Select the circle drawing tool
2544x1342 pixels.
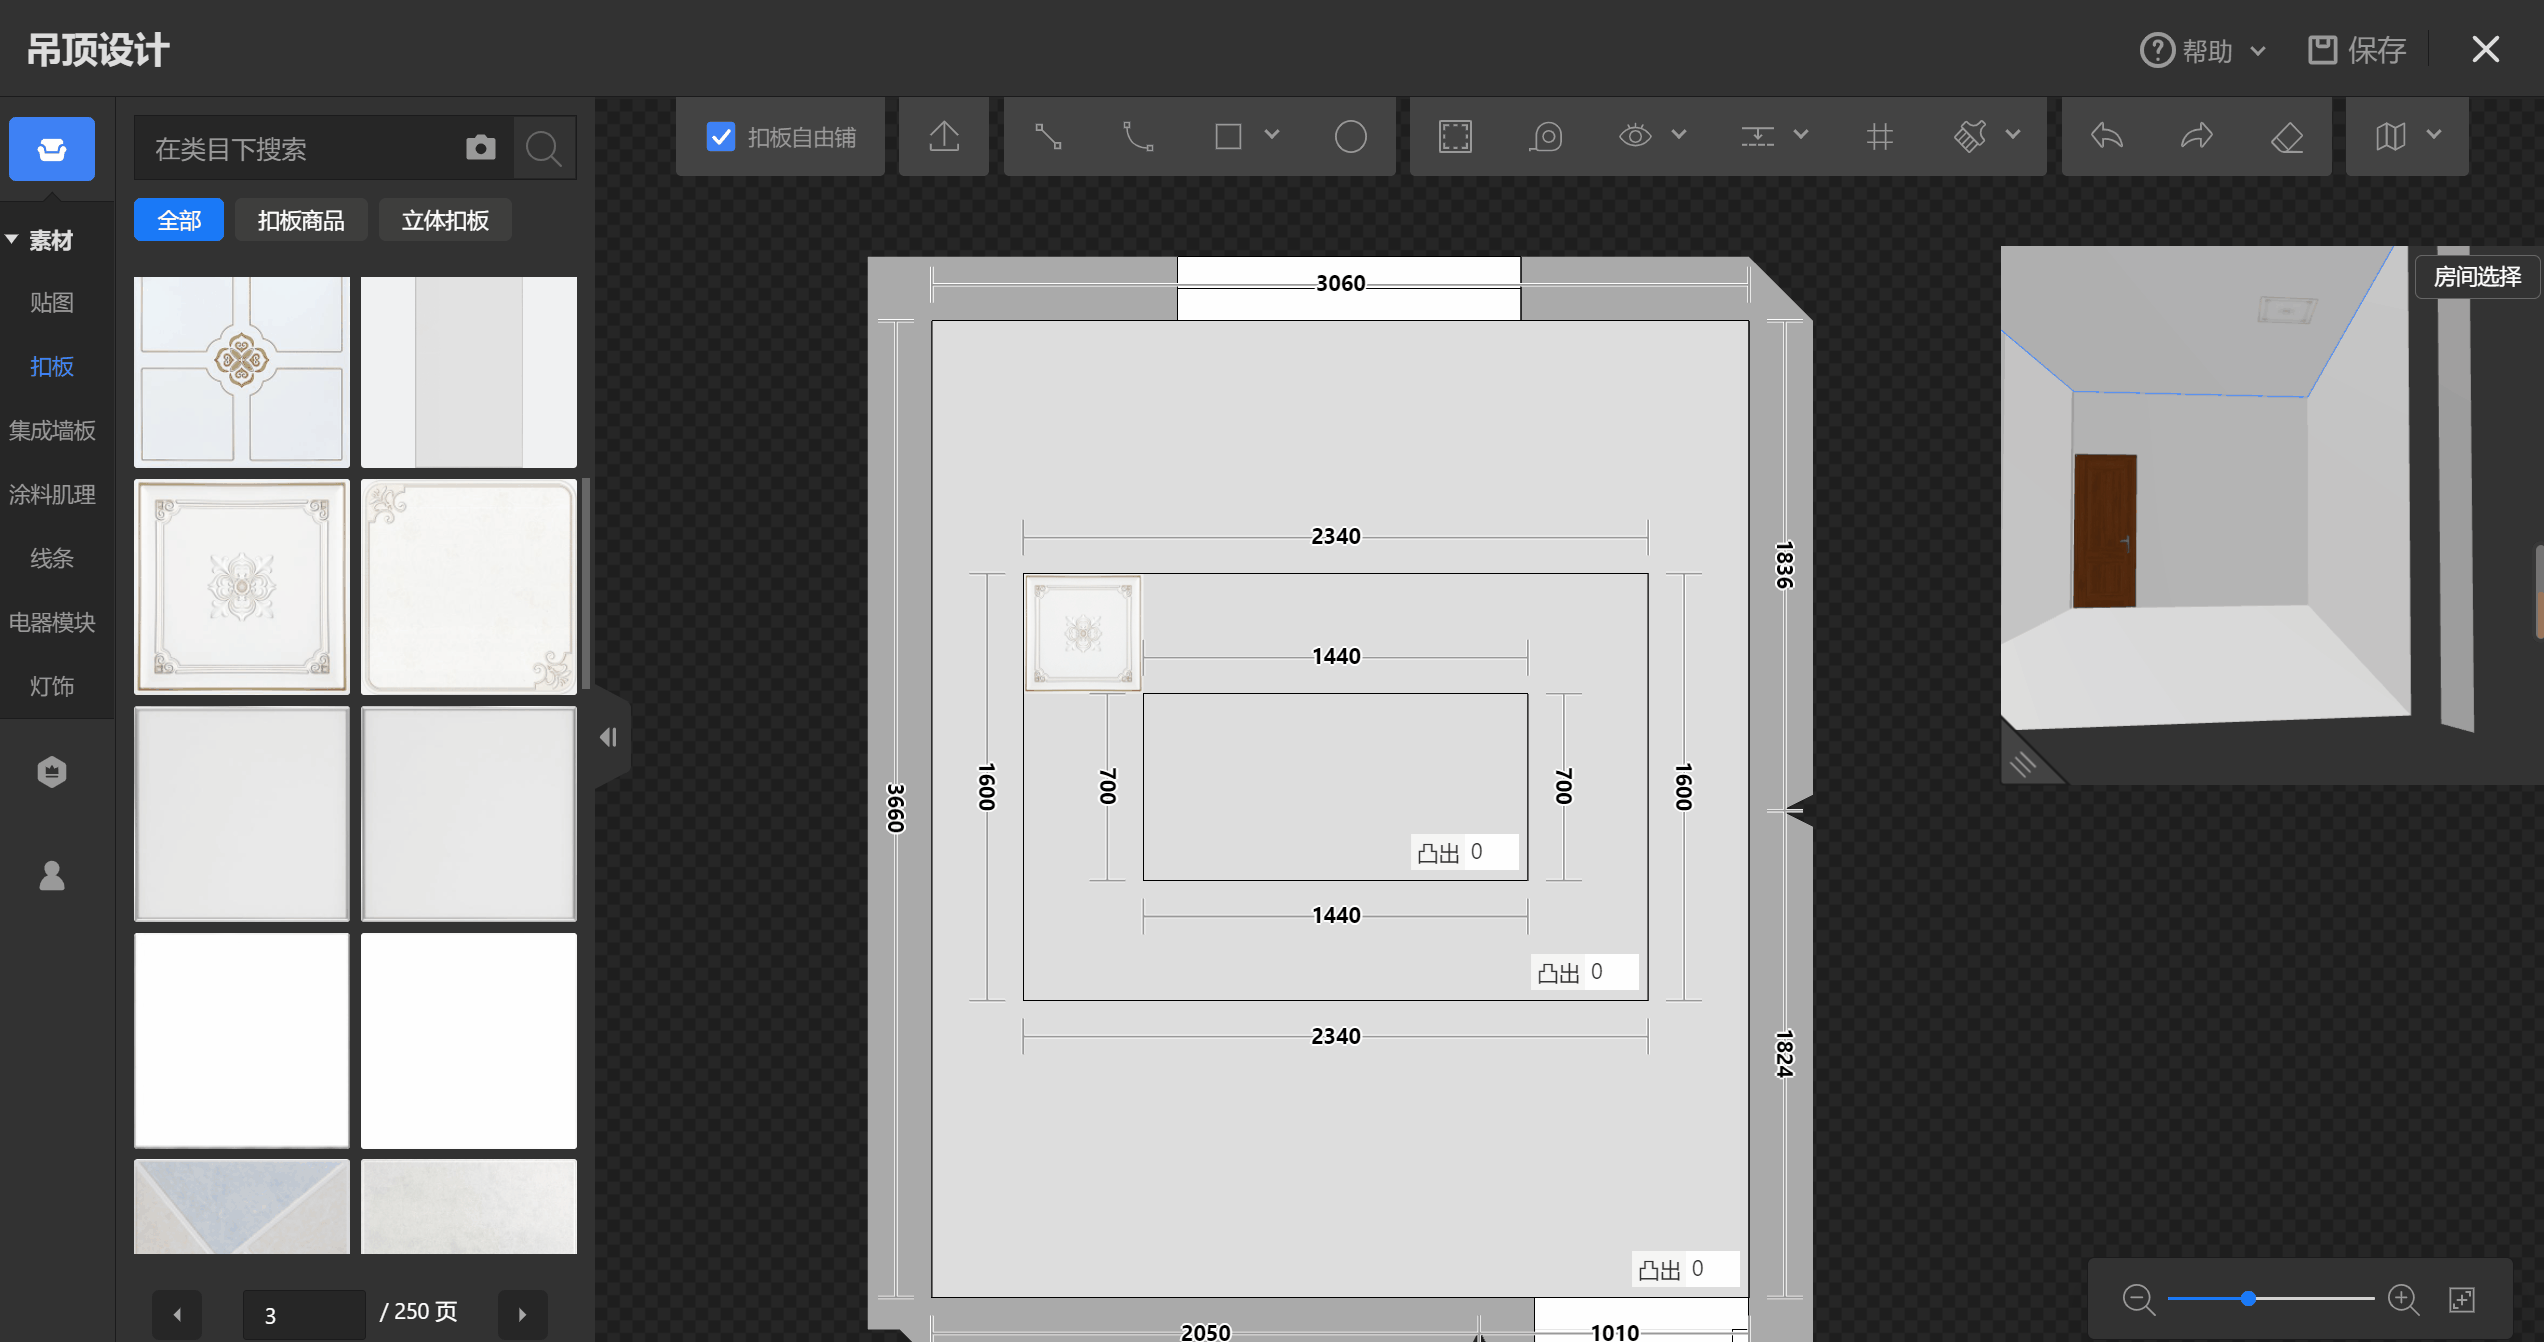pyautogui.click(x=1350, y=136)
